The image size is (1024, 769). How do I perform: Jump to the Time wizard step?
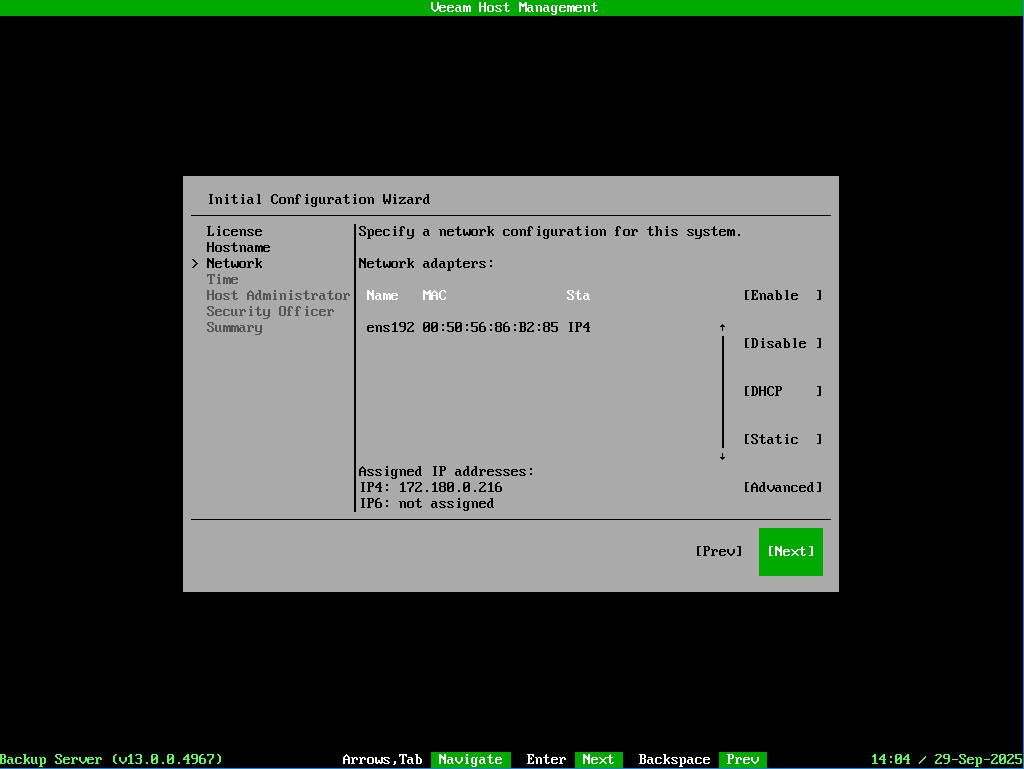click(x=222, y=280)
